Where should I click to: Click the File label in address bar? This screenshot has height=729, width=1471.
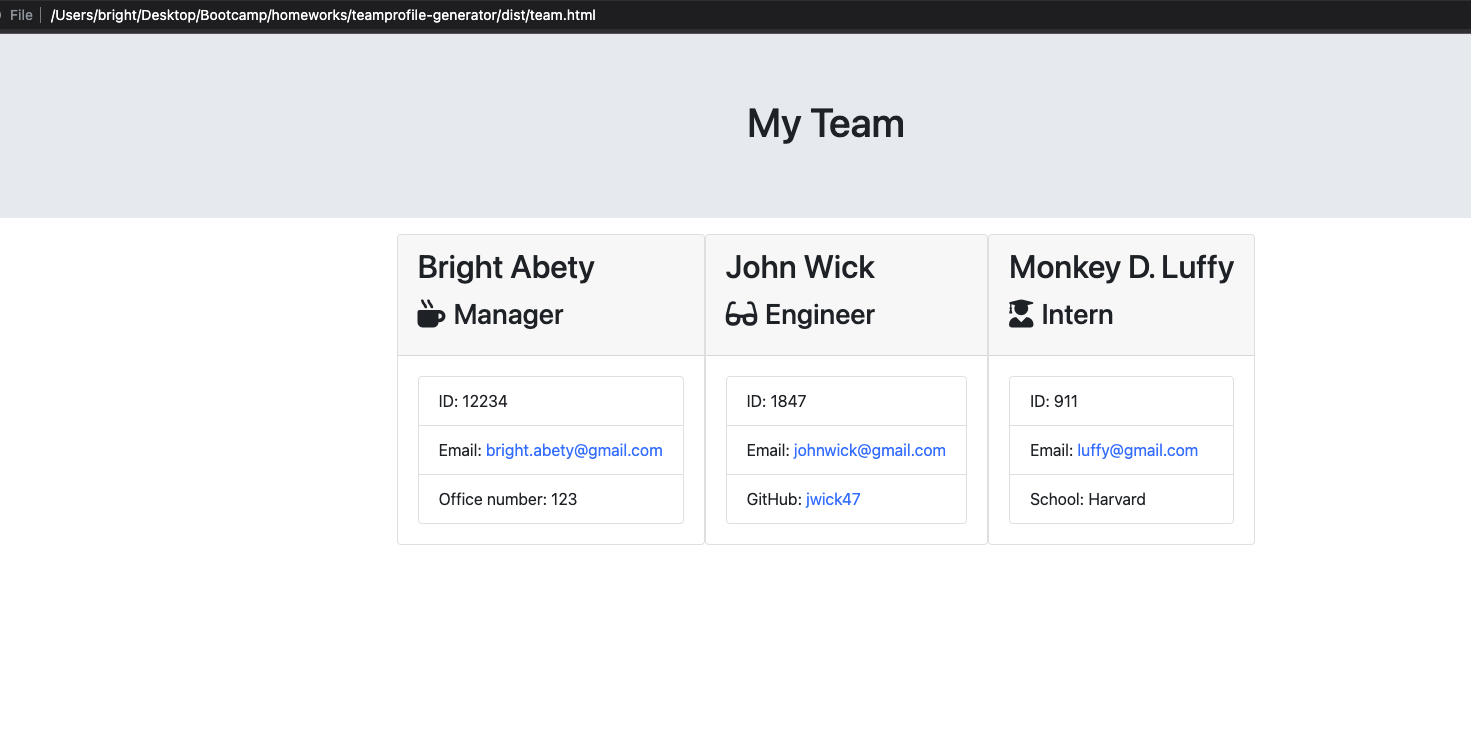click(x=21, y=15)
